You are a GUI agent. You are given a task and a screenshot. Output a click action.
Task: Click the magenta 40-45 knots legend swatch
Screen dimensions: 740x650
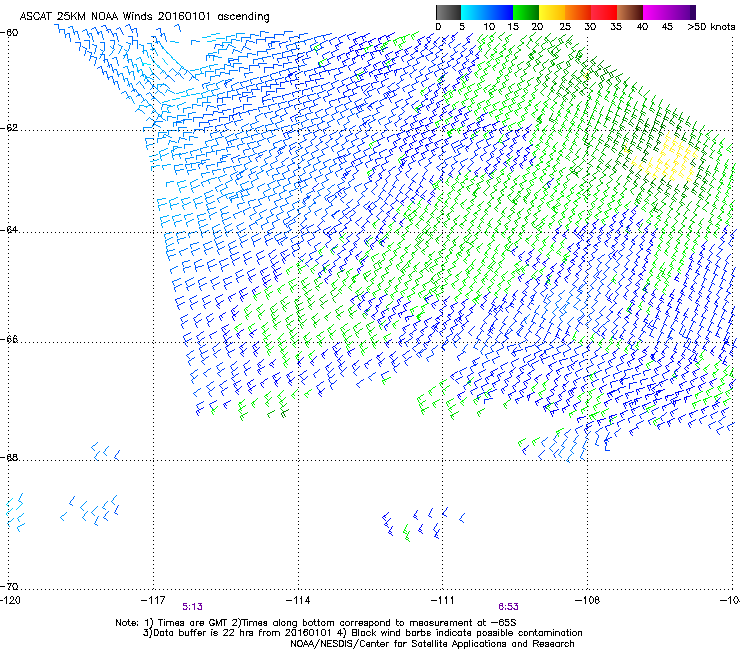pos(656,12)
